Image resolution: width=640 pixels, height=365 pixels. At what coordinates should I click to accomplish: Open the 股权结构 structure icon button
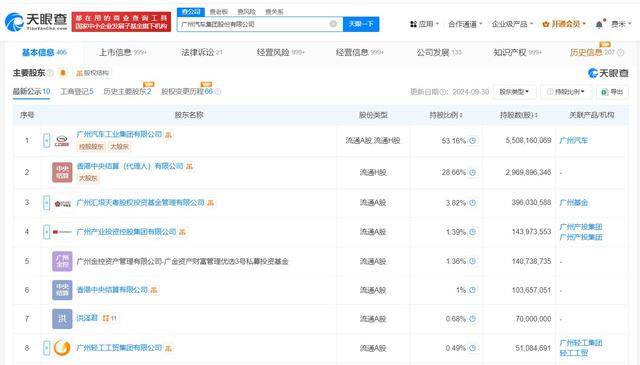[93, 73]
